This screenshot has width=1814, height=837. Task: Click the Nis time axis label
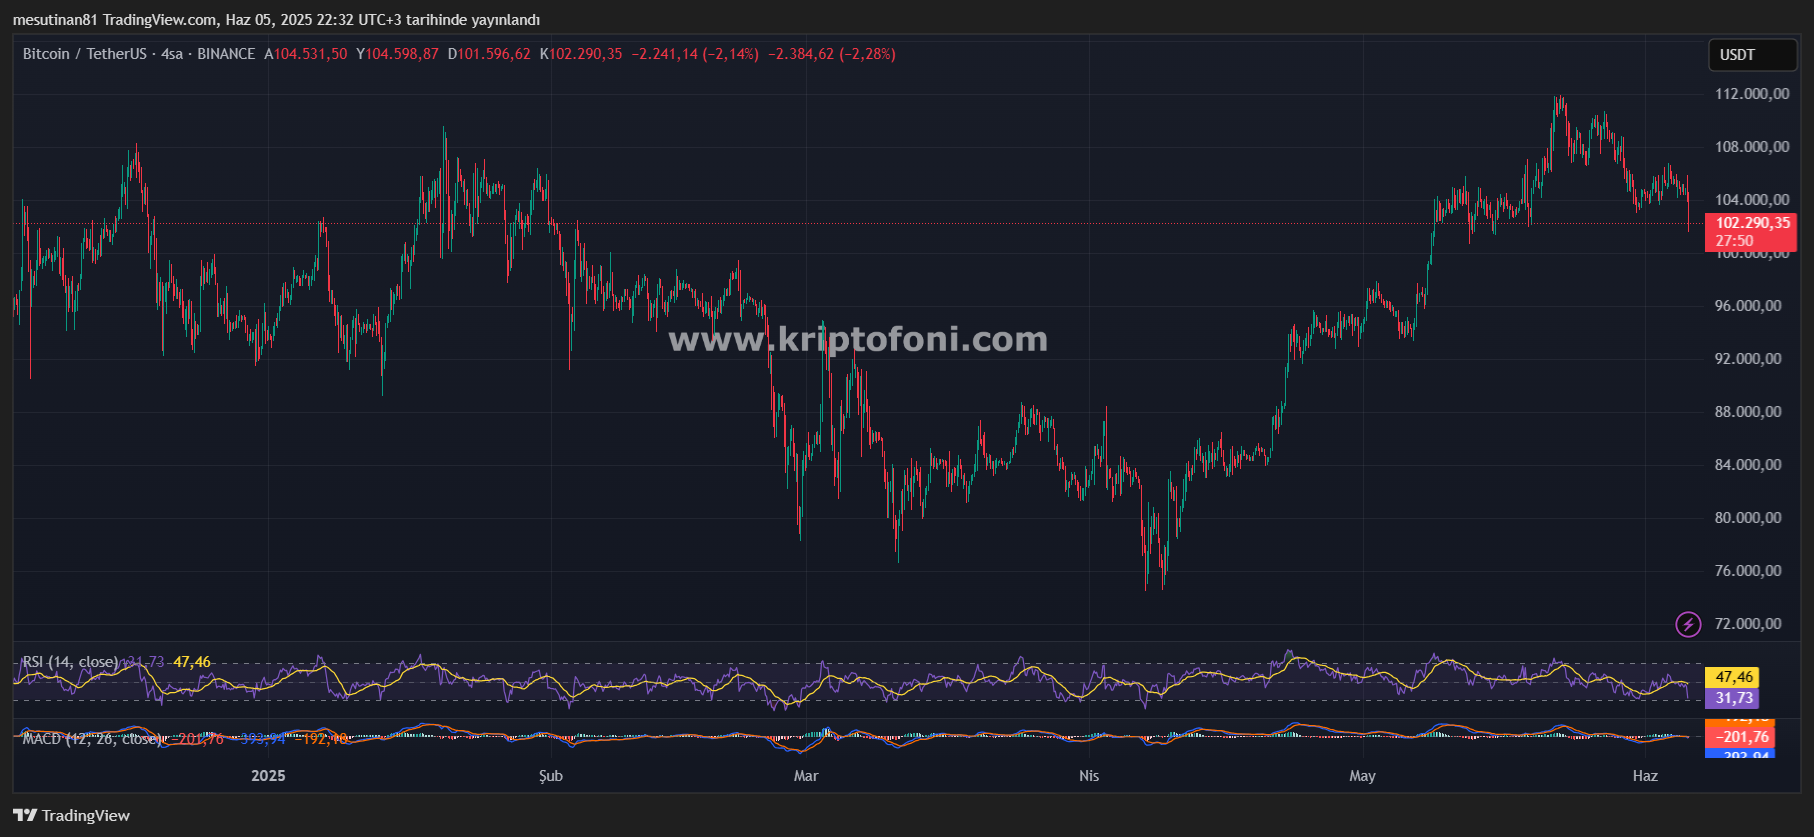pyautogui.click(x=1089, y=776)
